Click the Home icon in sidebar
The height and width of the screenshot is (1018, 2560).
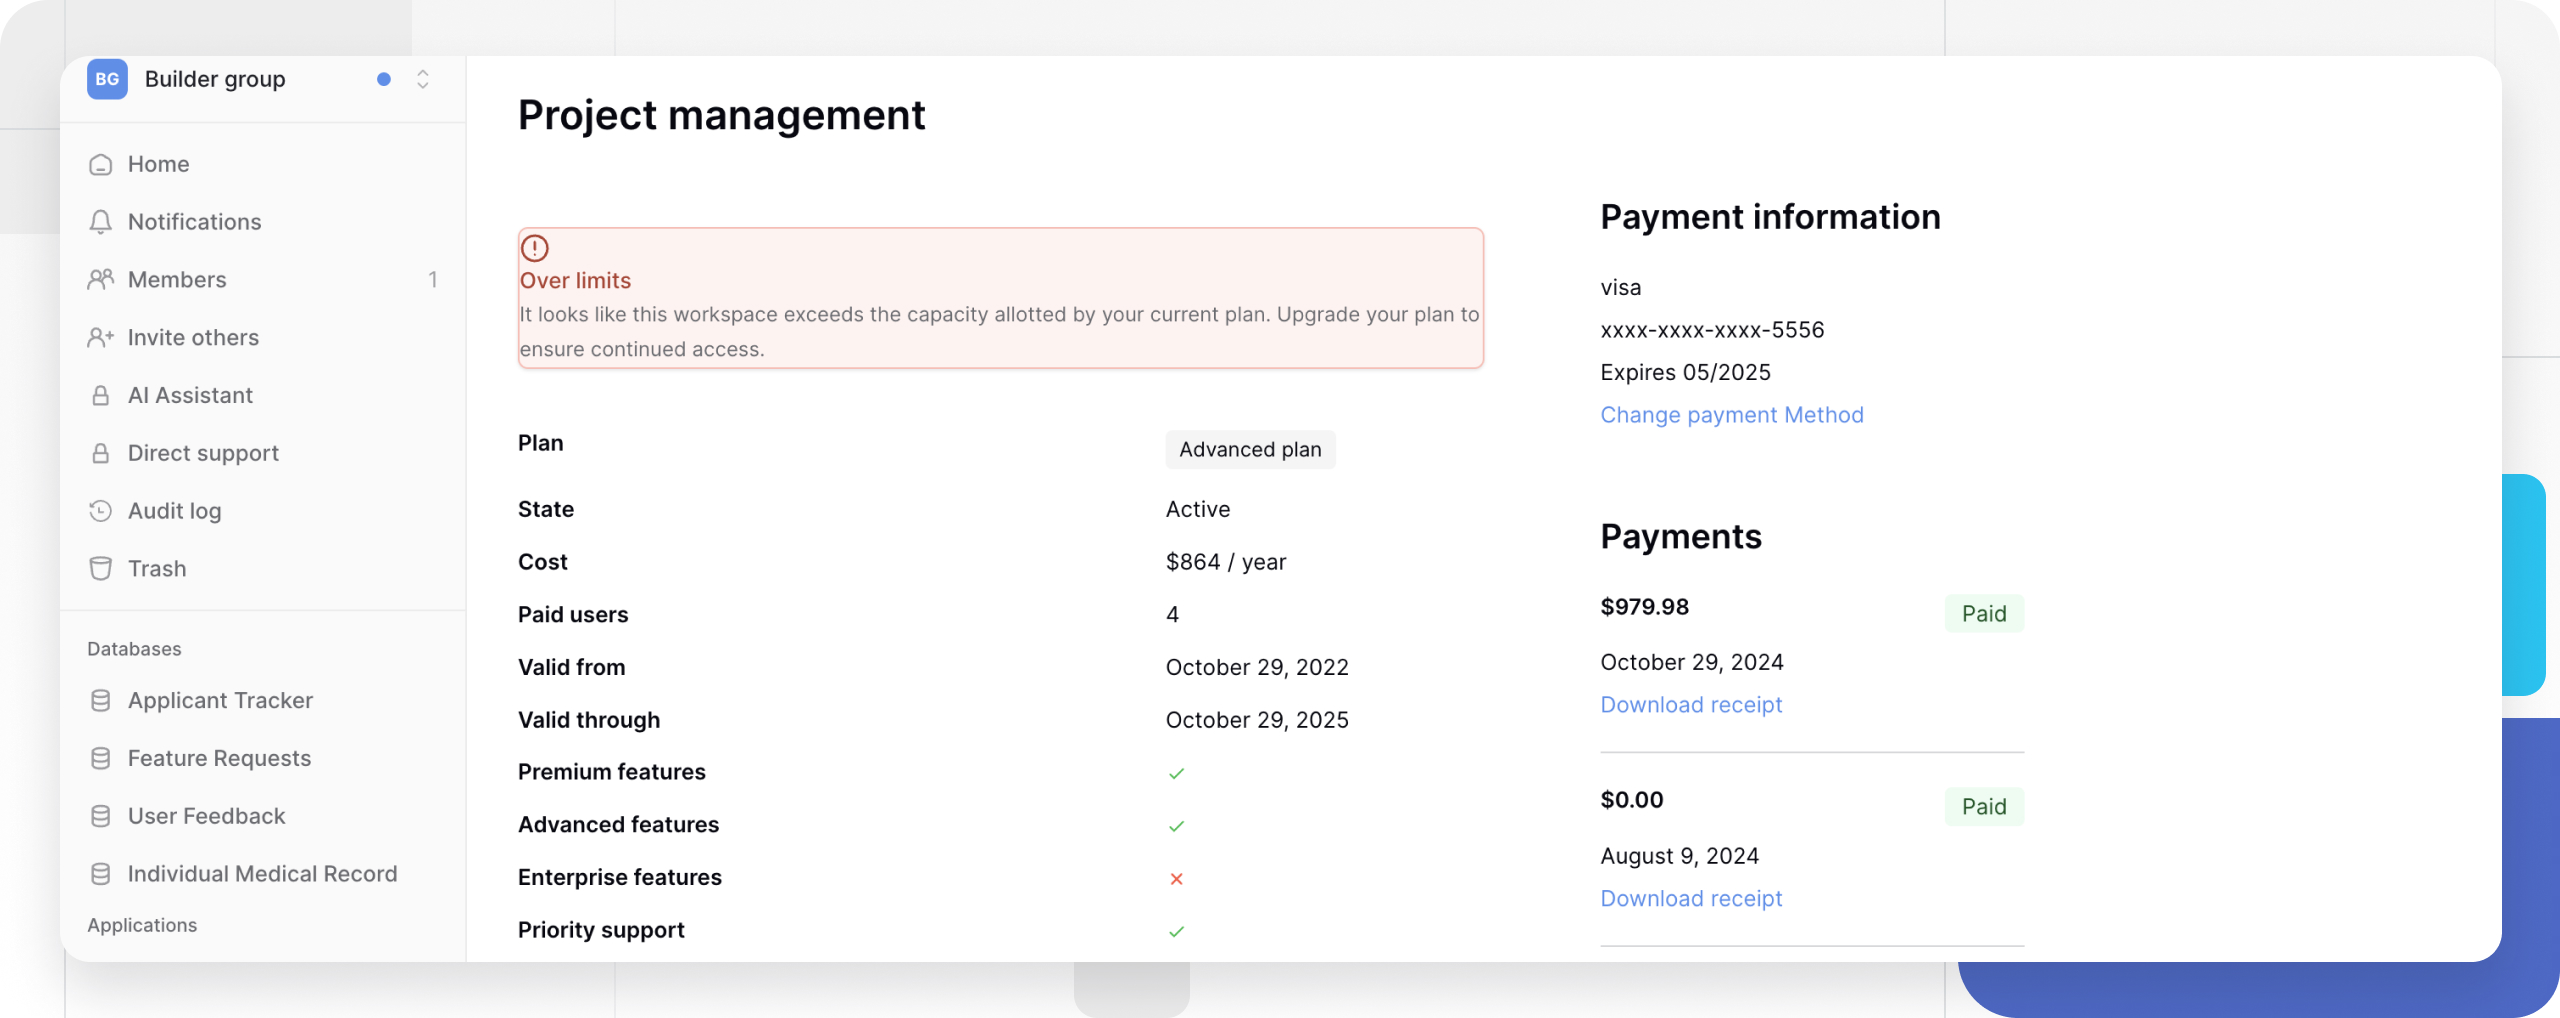[x=100, y=164]
